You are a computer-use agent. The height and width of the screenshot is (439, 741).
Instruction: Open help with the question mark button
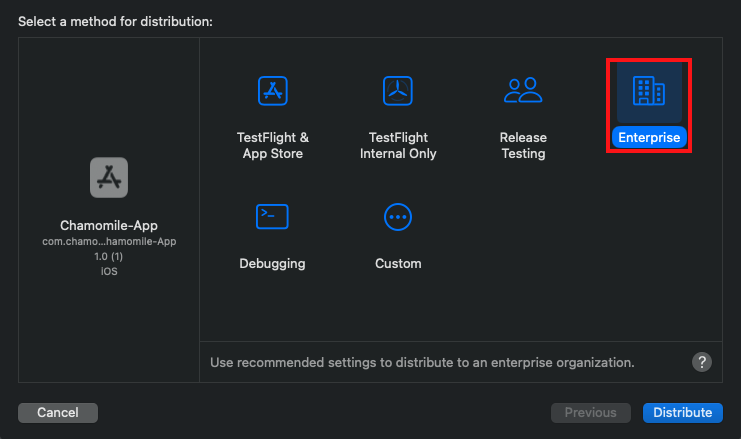(702, 361)
